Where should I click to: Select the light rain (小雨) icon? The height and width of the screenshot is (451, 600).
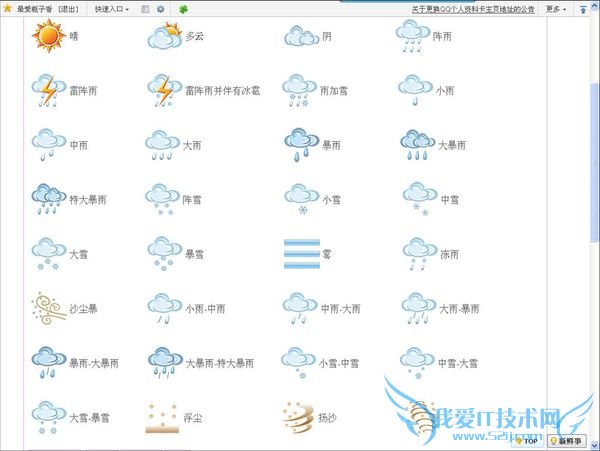pos(416,91)
